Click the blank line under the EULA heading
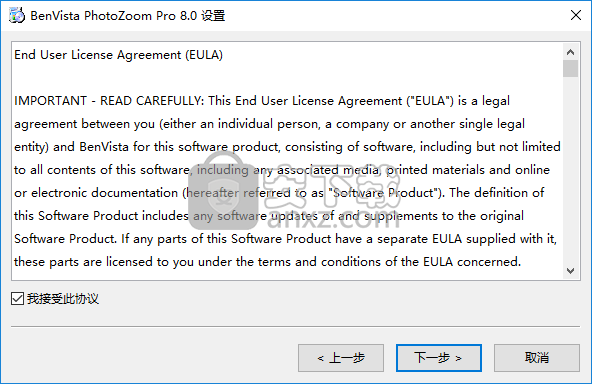Image resolution: width=592 pixels, height=384 pixels. [287, 78]
